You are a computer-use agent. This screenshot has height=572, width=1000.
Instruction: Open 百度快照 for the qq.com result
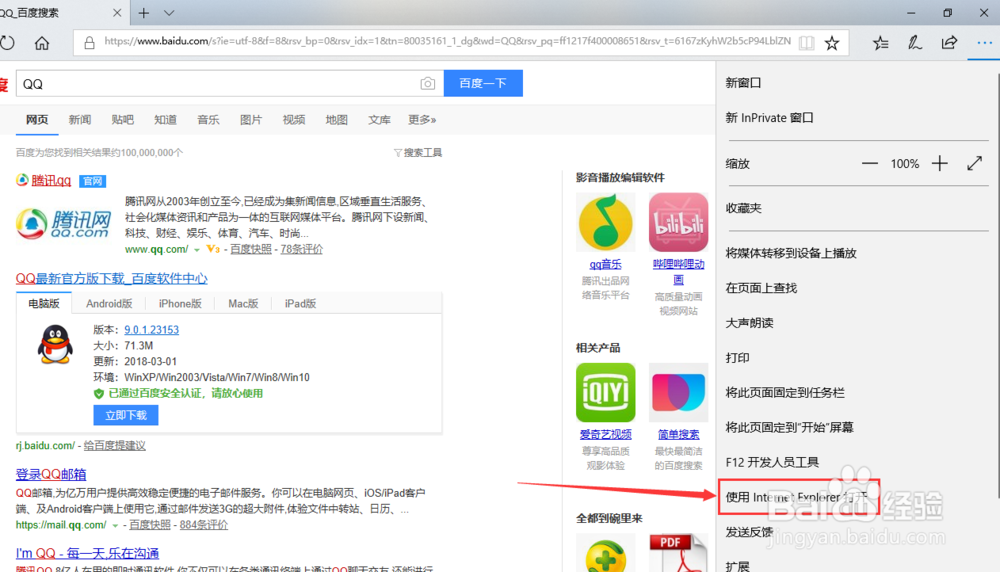coord(251,249)
